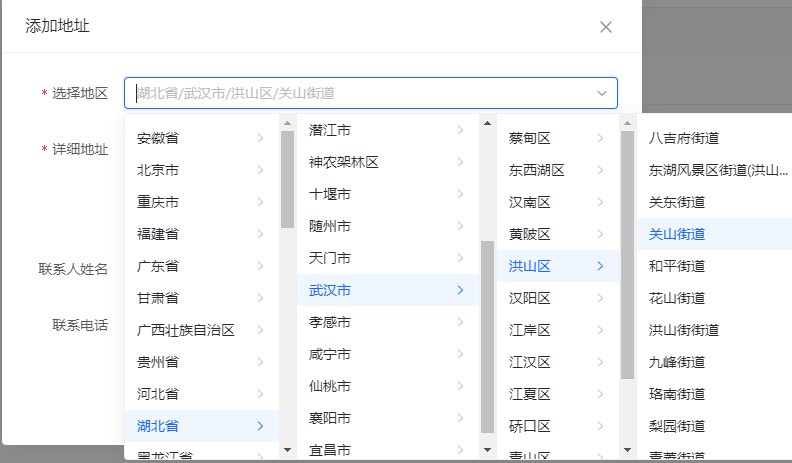Select 东西湖区 district

(x=537, y=170)
